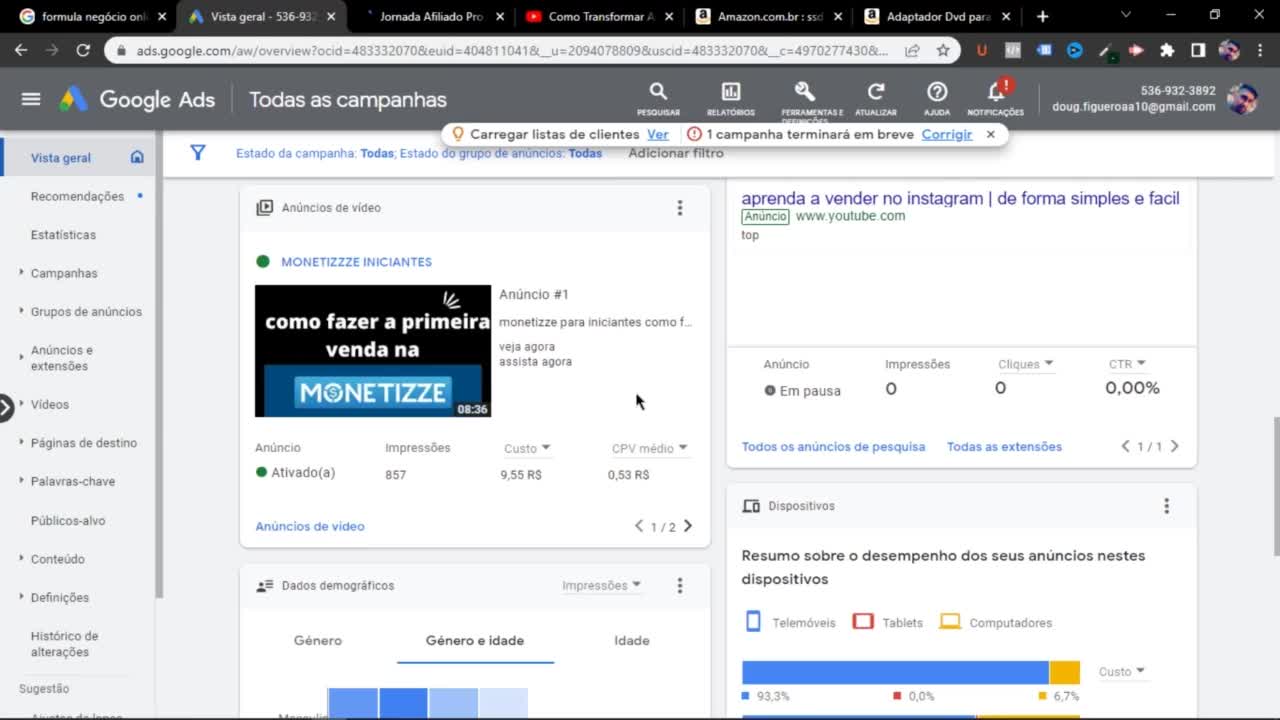Open Todos os anúncios de pesquisa link
Viewport: 1280px width, 720px height.
833,447
